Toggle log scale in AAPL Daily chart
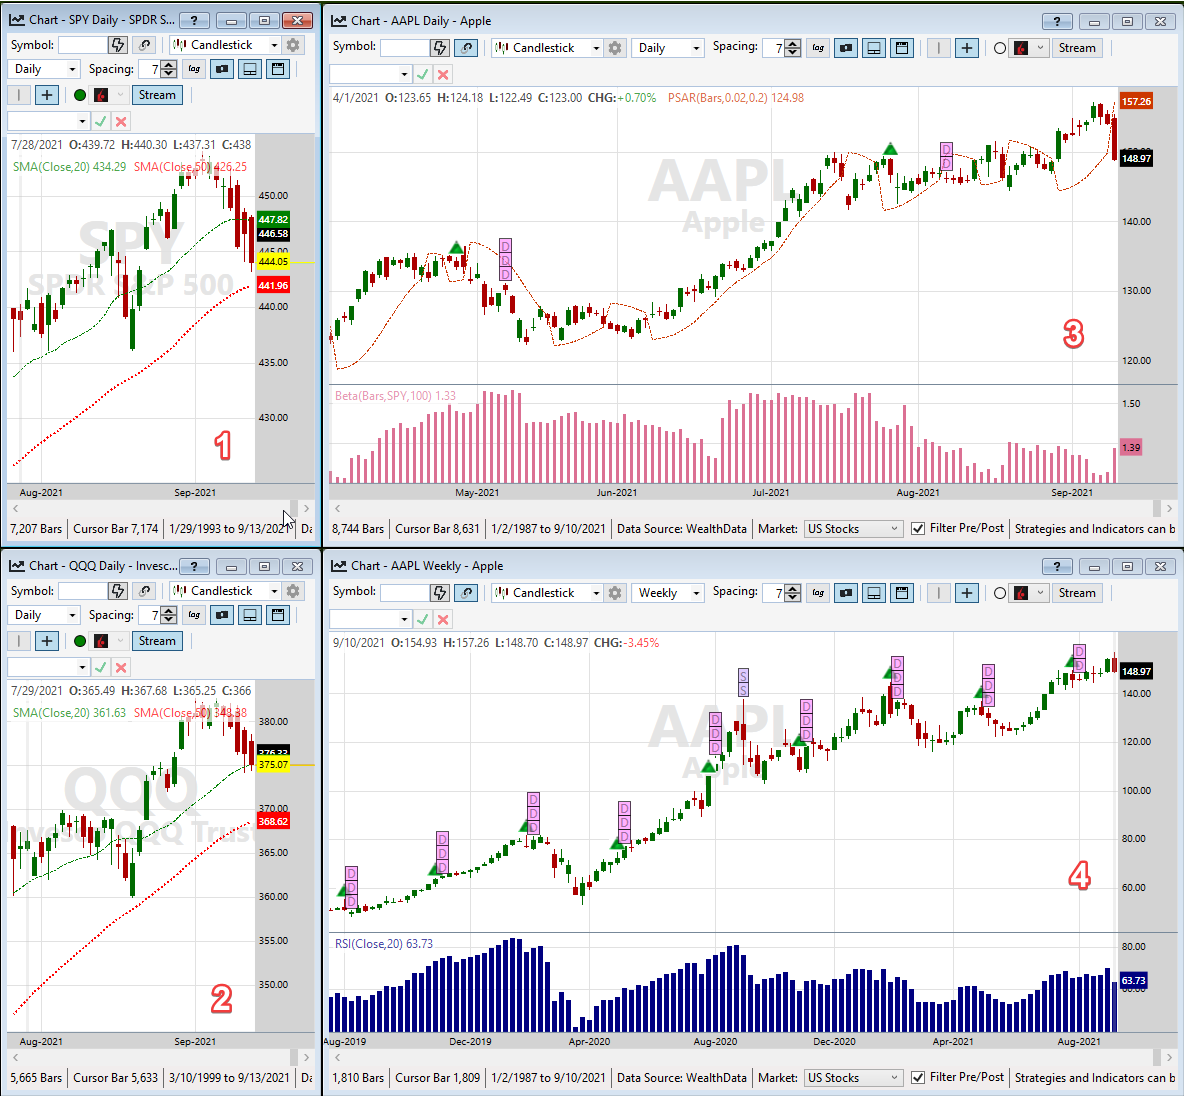The width and height of the screenshot is (1184, 1096). click(x=819, y=48)
